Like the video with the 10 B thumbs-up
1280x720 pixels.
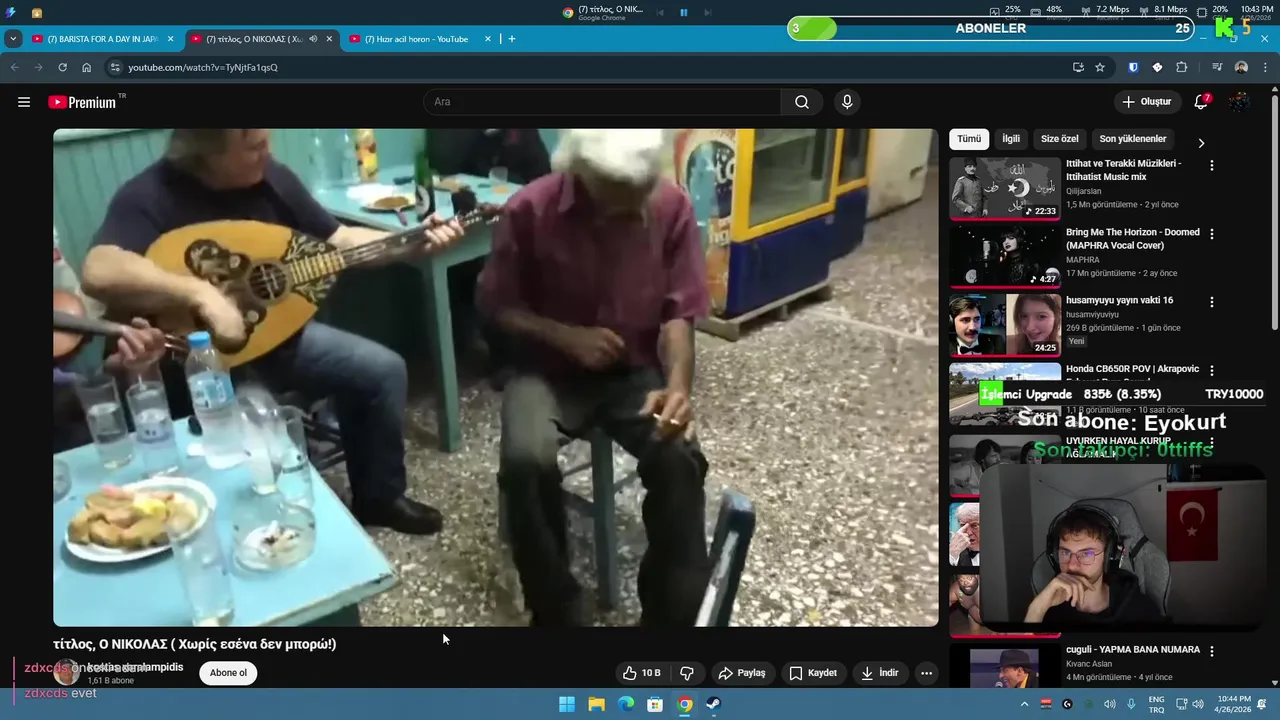tap(641, 673)
